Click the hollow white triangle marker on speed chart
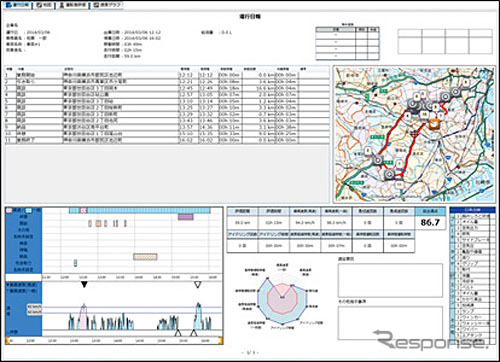500x362 pixels. pyautogui.click(x=198, y=284)
